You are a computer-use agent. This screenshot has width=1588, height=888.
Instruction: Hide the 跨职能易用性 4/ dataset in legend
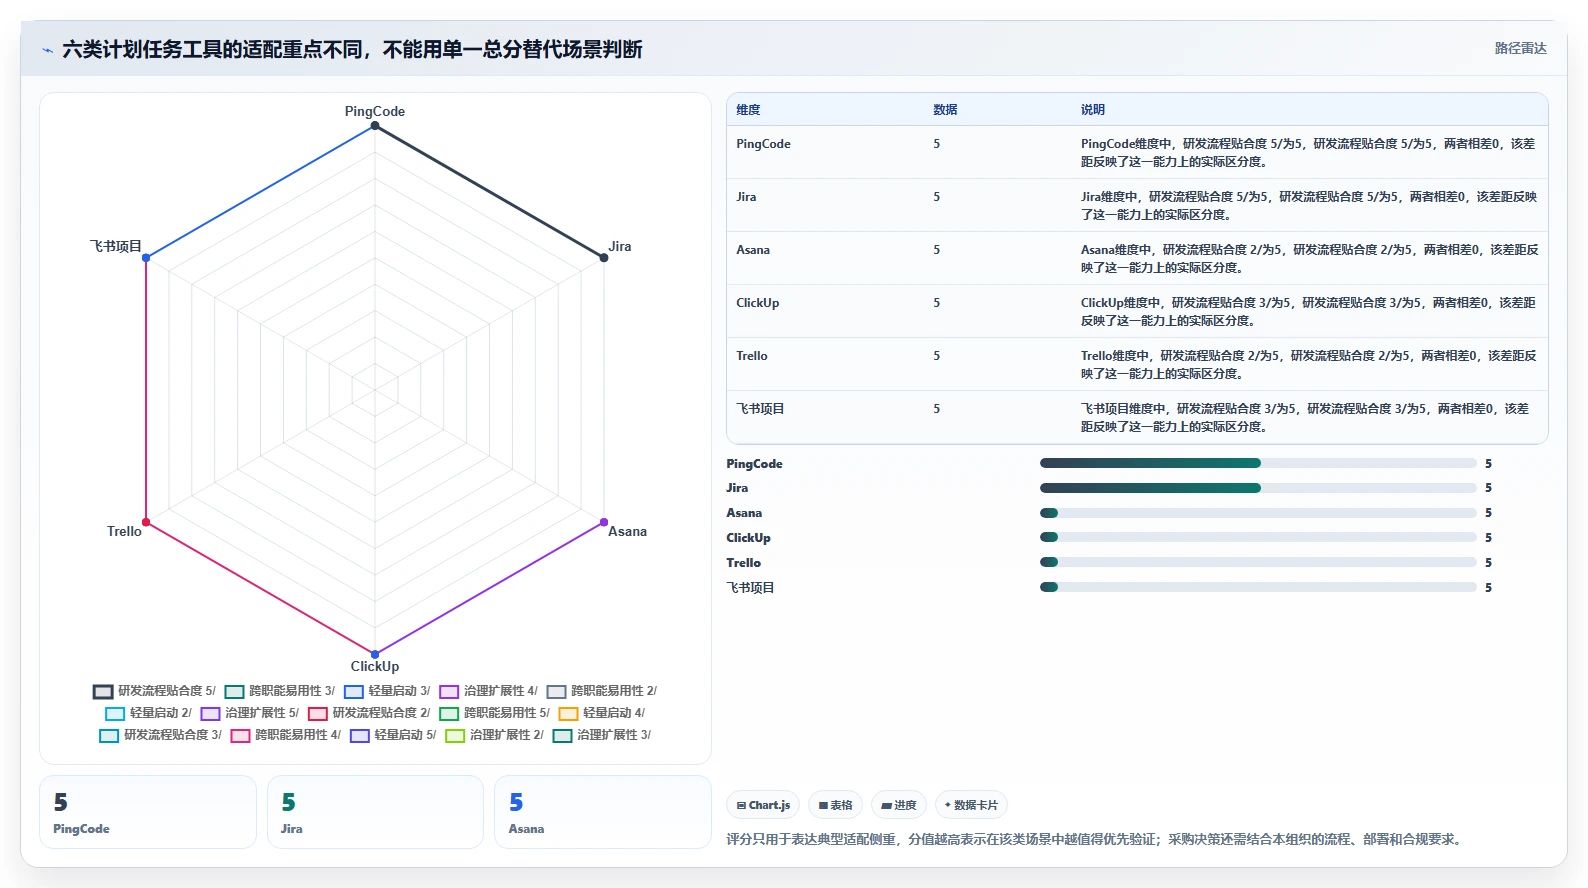pyautogui.click(x=286, y=735)
